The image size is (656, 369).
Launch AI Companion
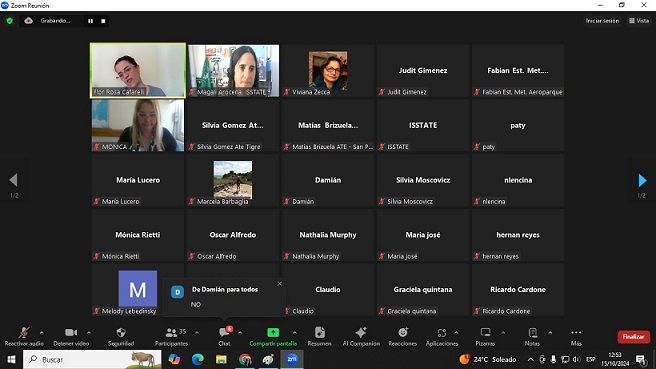[x=361, y=336]
